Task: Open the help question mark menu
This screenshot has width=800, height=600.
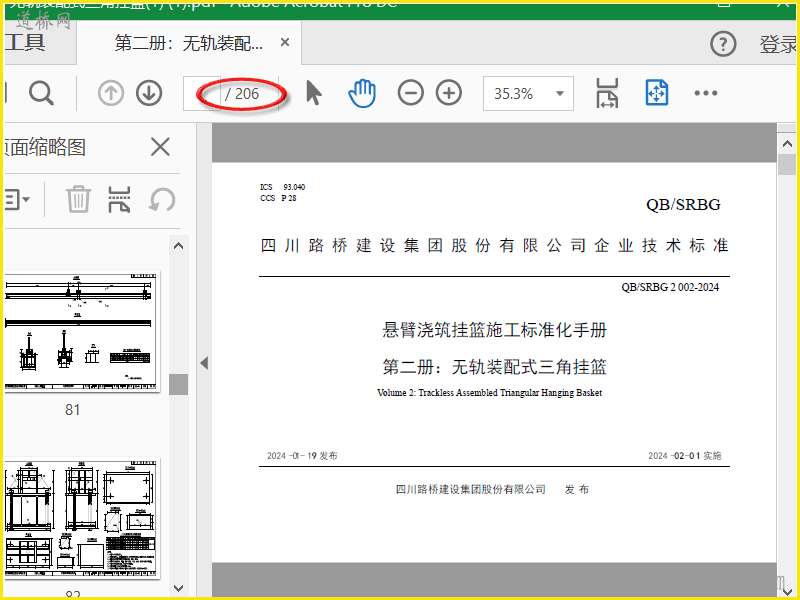Action: click(723, 44)
